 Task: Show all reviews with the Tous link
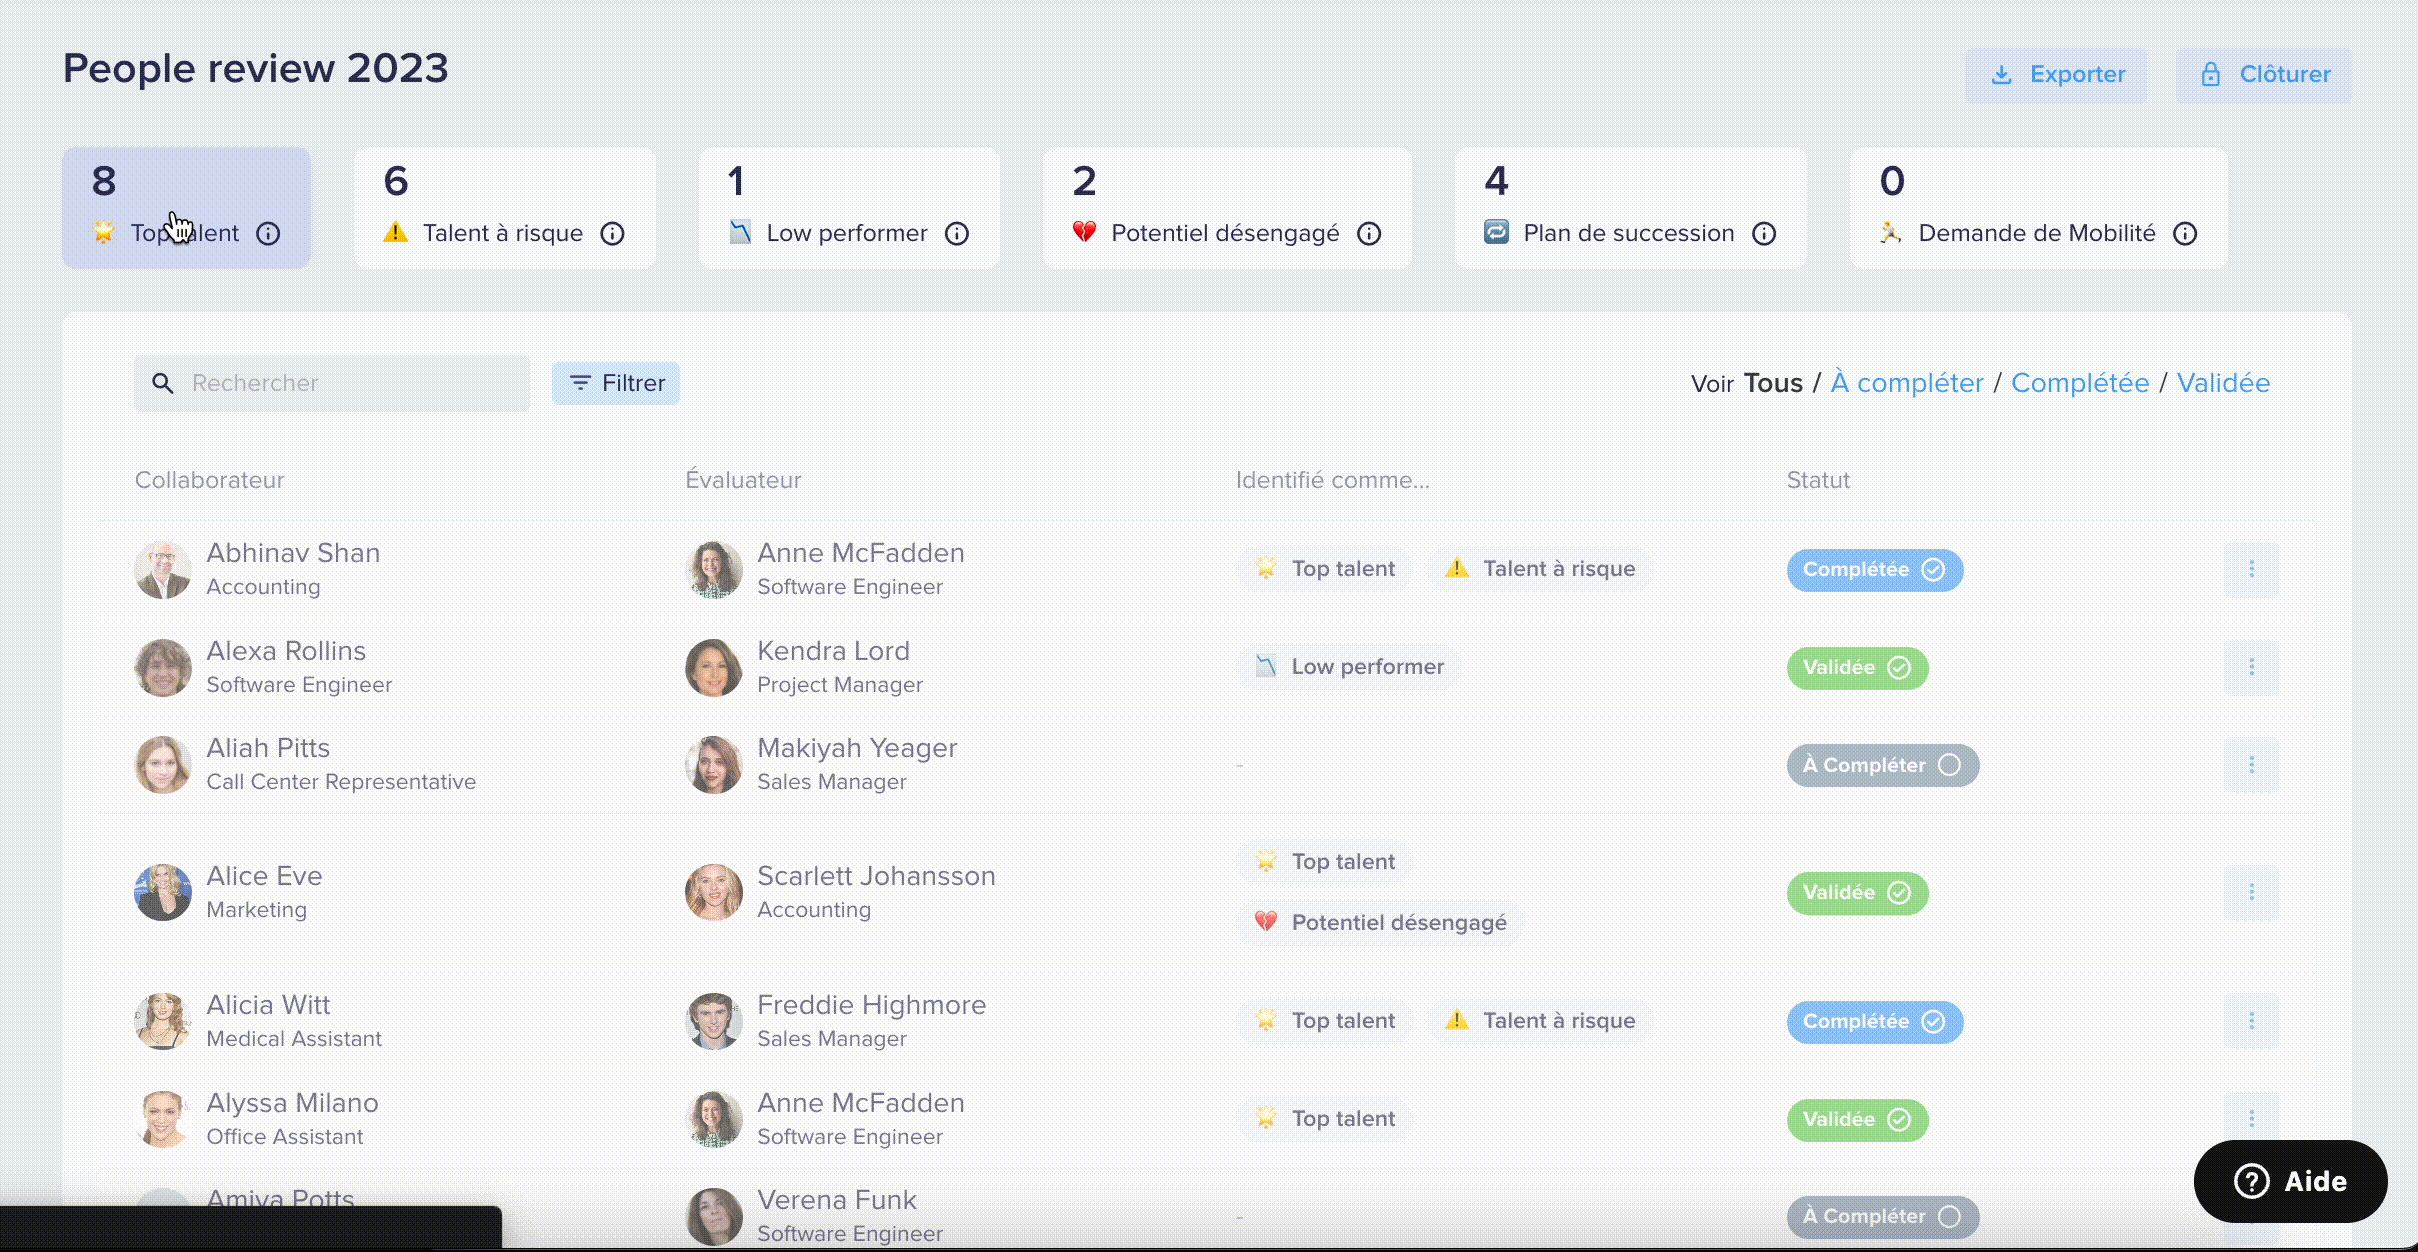coord(1773,383)
